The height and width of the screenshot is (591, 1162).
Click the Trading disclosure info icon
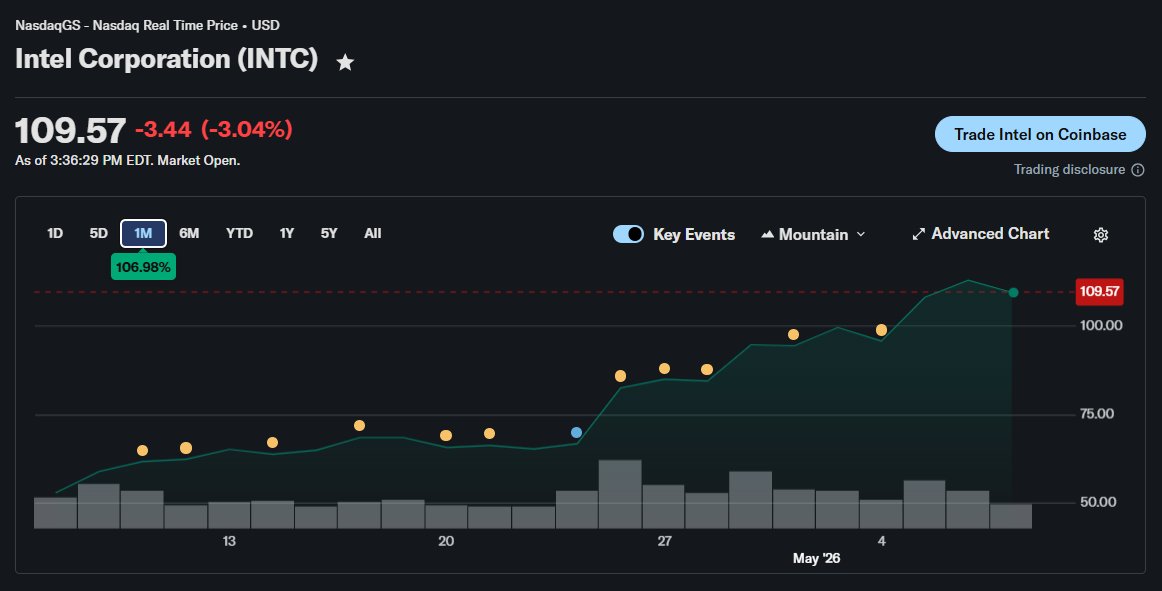click(x=1138, y=170)
